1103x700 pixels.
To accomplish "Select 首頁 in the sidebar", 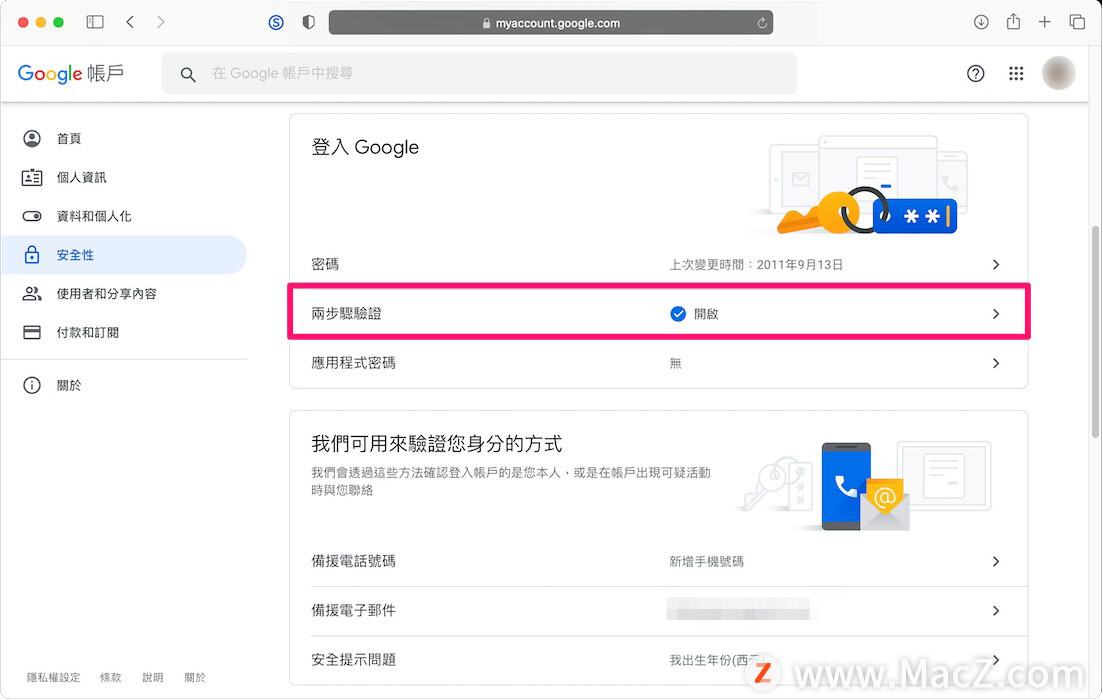I will 124,139.
